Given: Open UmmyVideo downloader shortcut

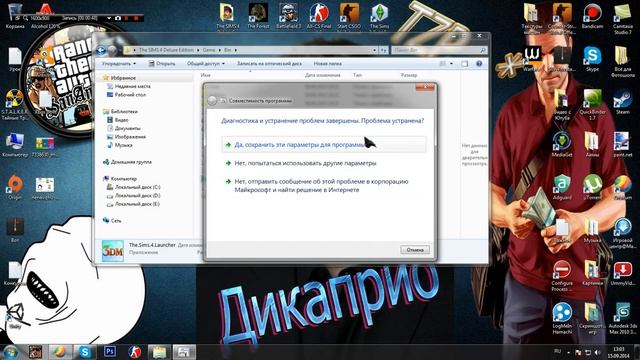Looking at the screenshot, I should tap(622, 273).
